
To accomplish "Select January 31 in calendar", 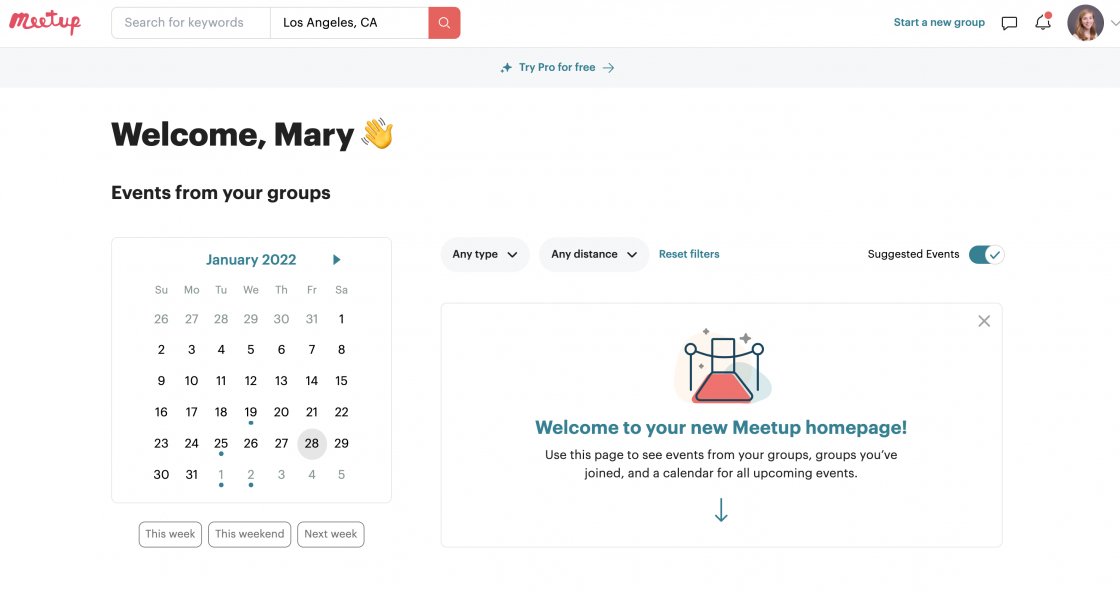I will coord(191,475).
